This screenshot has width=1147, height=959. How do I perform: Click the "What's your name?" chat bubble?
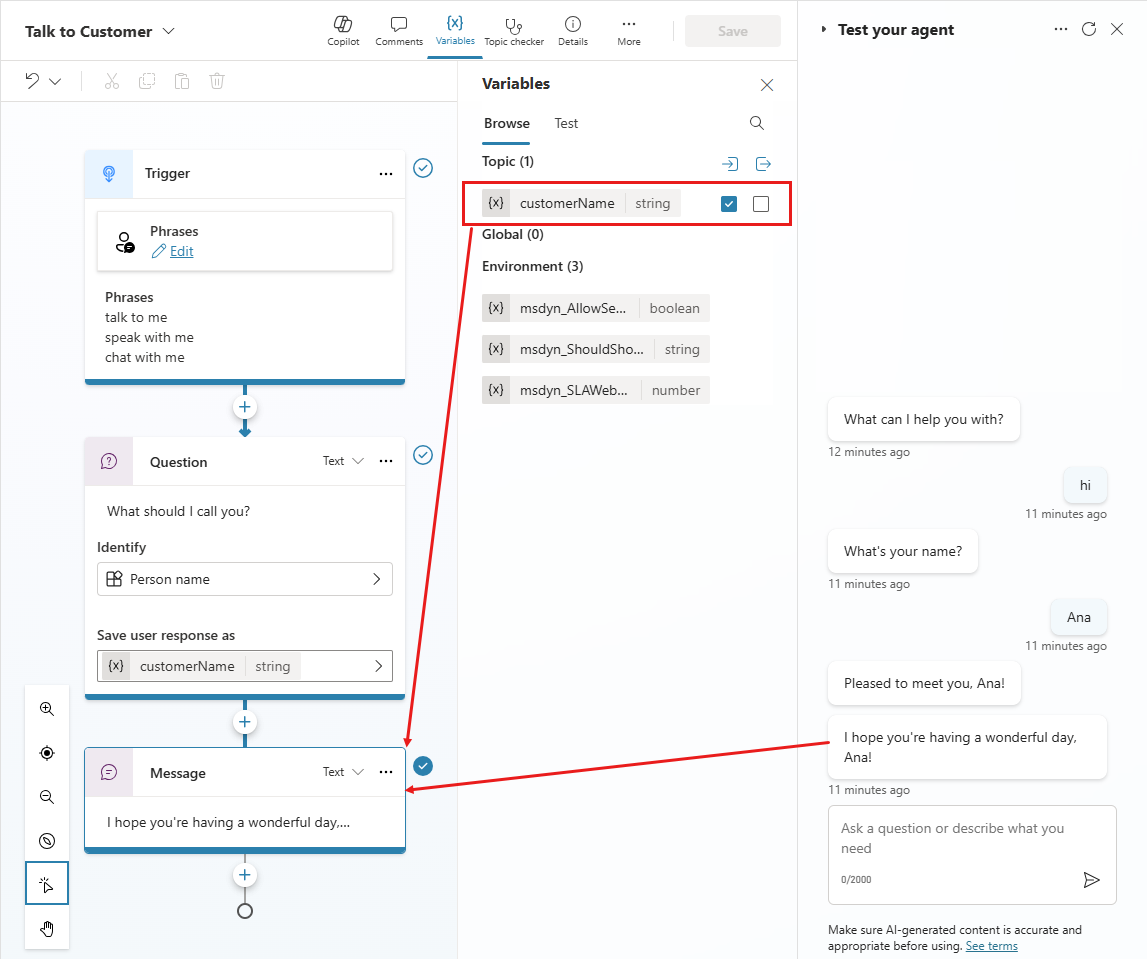(x=903, y=551)
